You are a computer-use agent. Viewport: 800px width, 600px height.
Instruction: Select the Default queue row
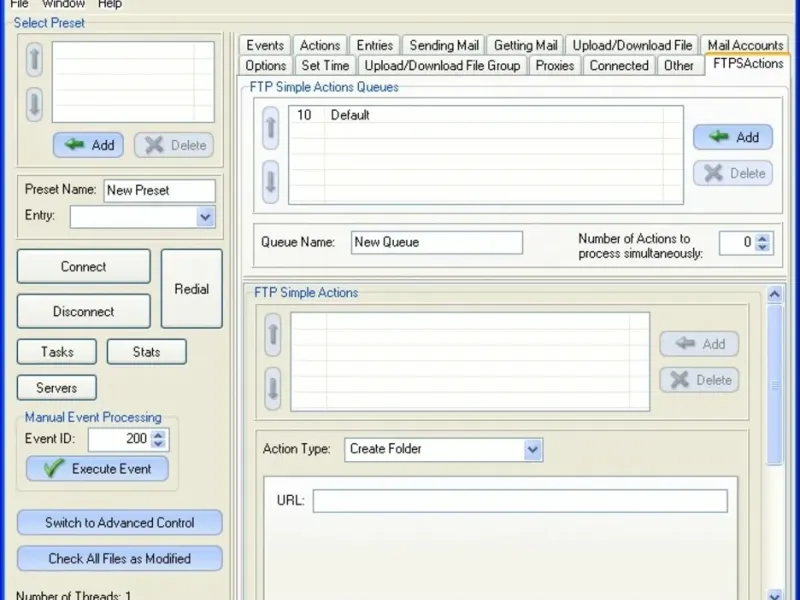tap(486, 115)
